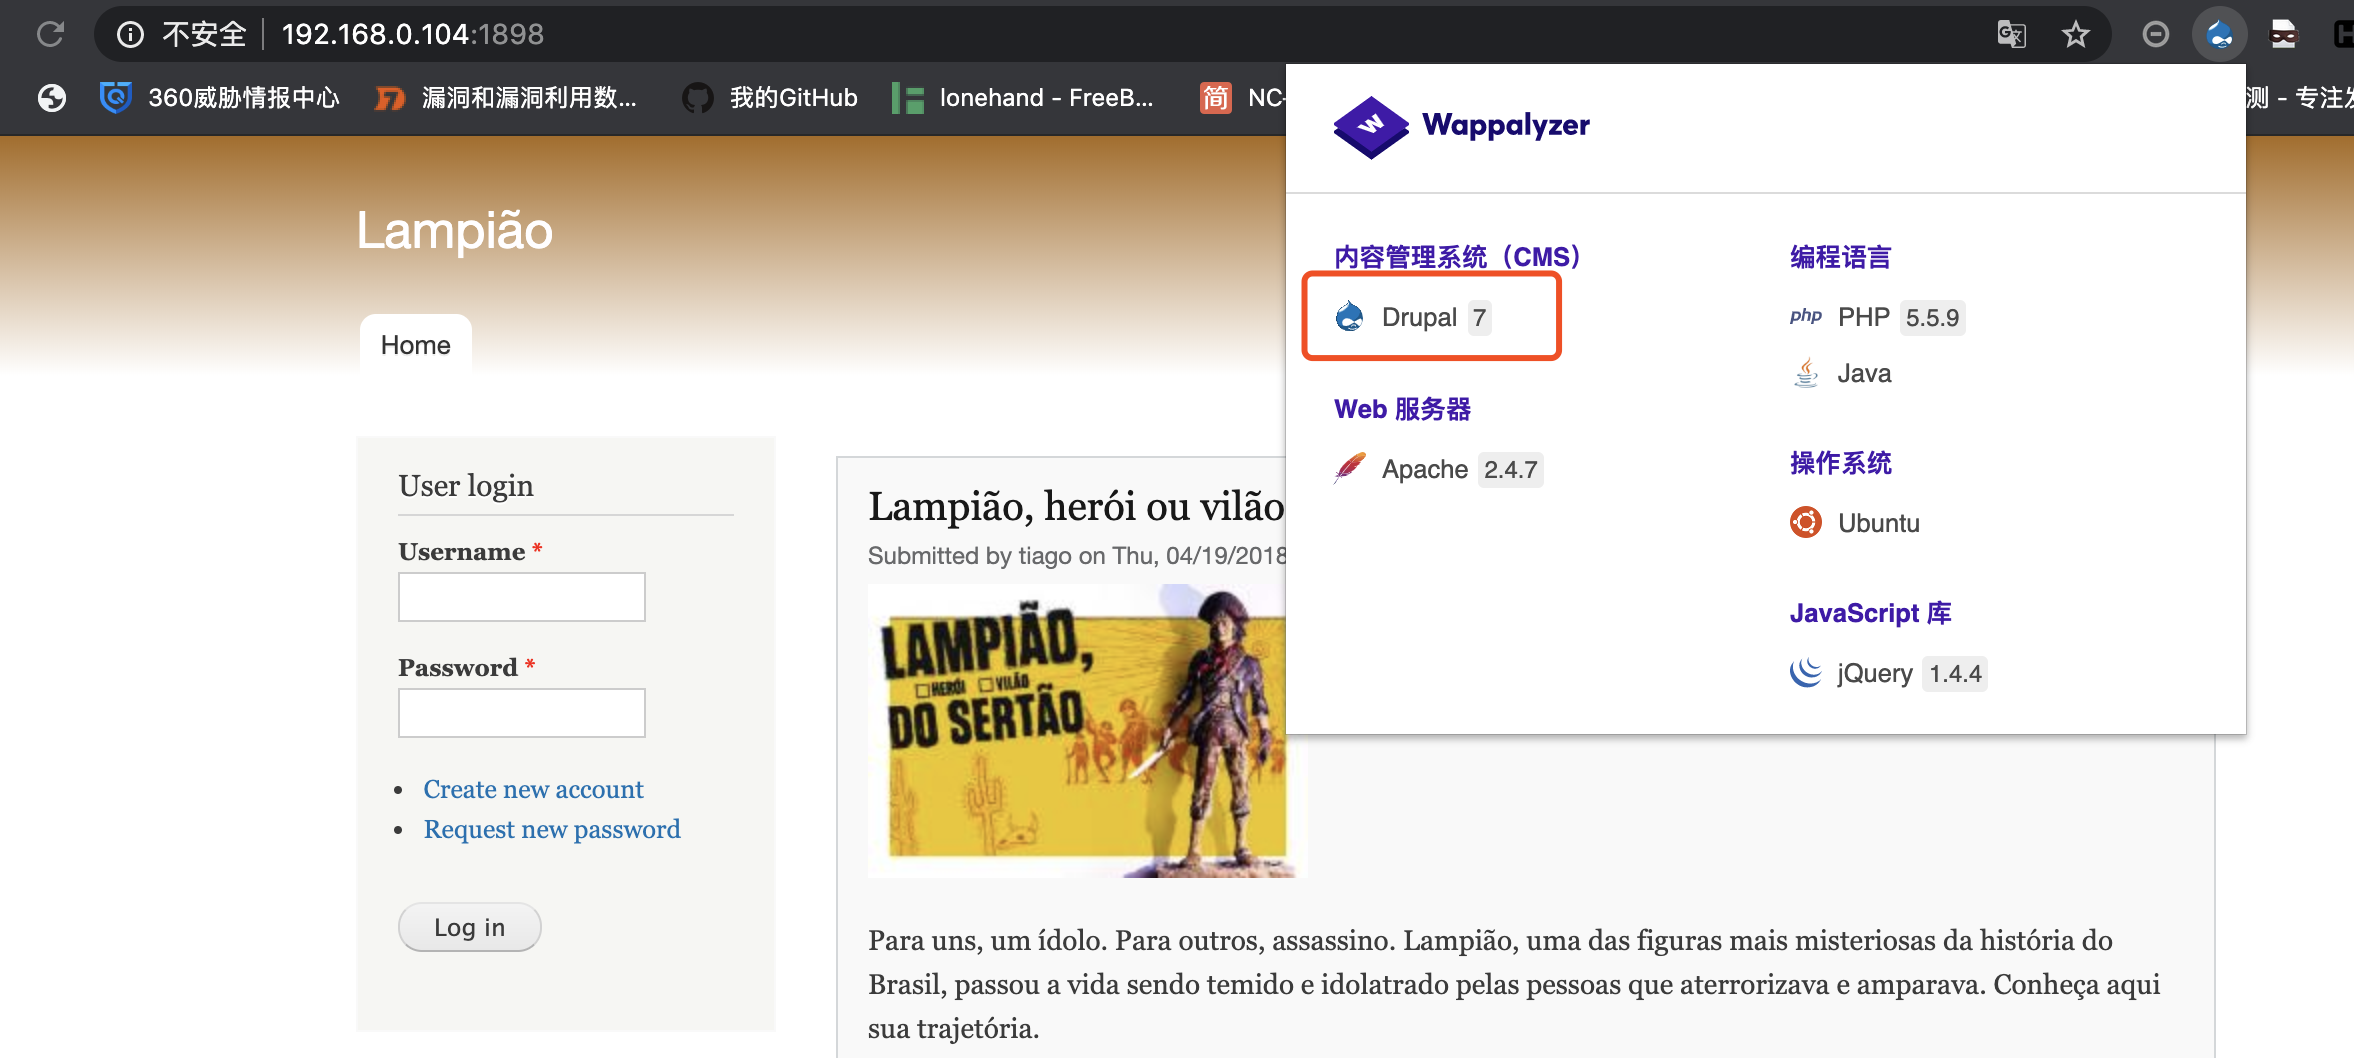2354x1058 pixels.
Task: Click the Log in button
Action: [x=469, y=927]
